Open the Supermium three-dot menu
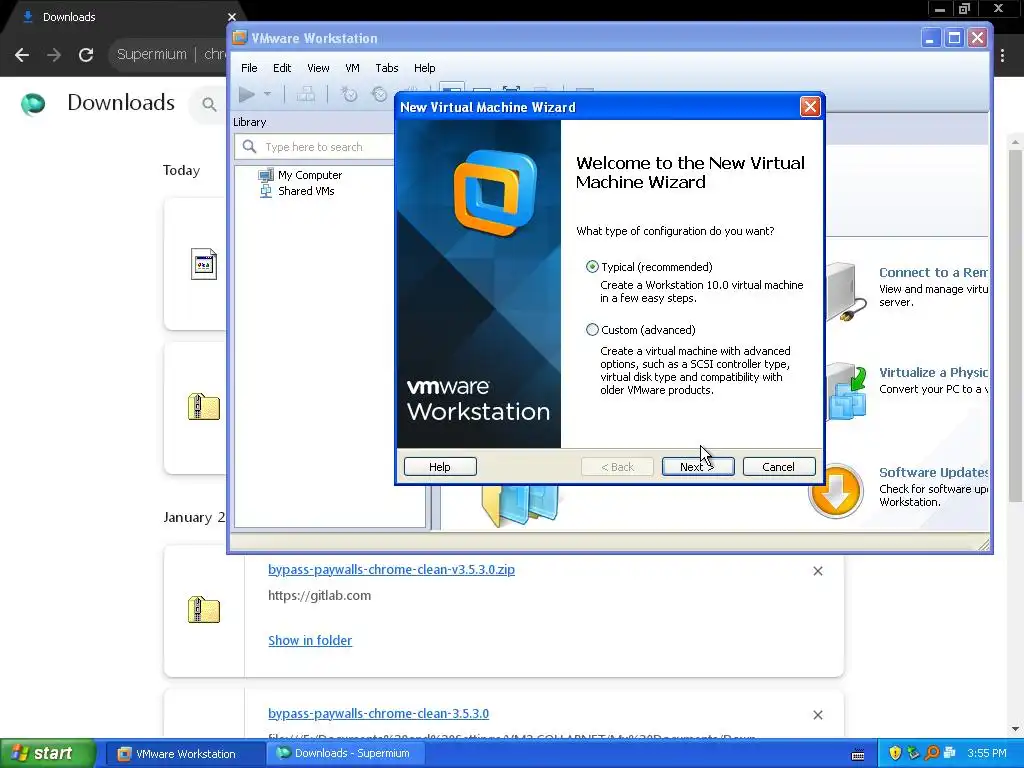 (x=1002, y=56)
